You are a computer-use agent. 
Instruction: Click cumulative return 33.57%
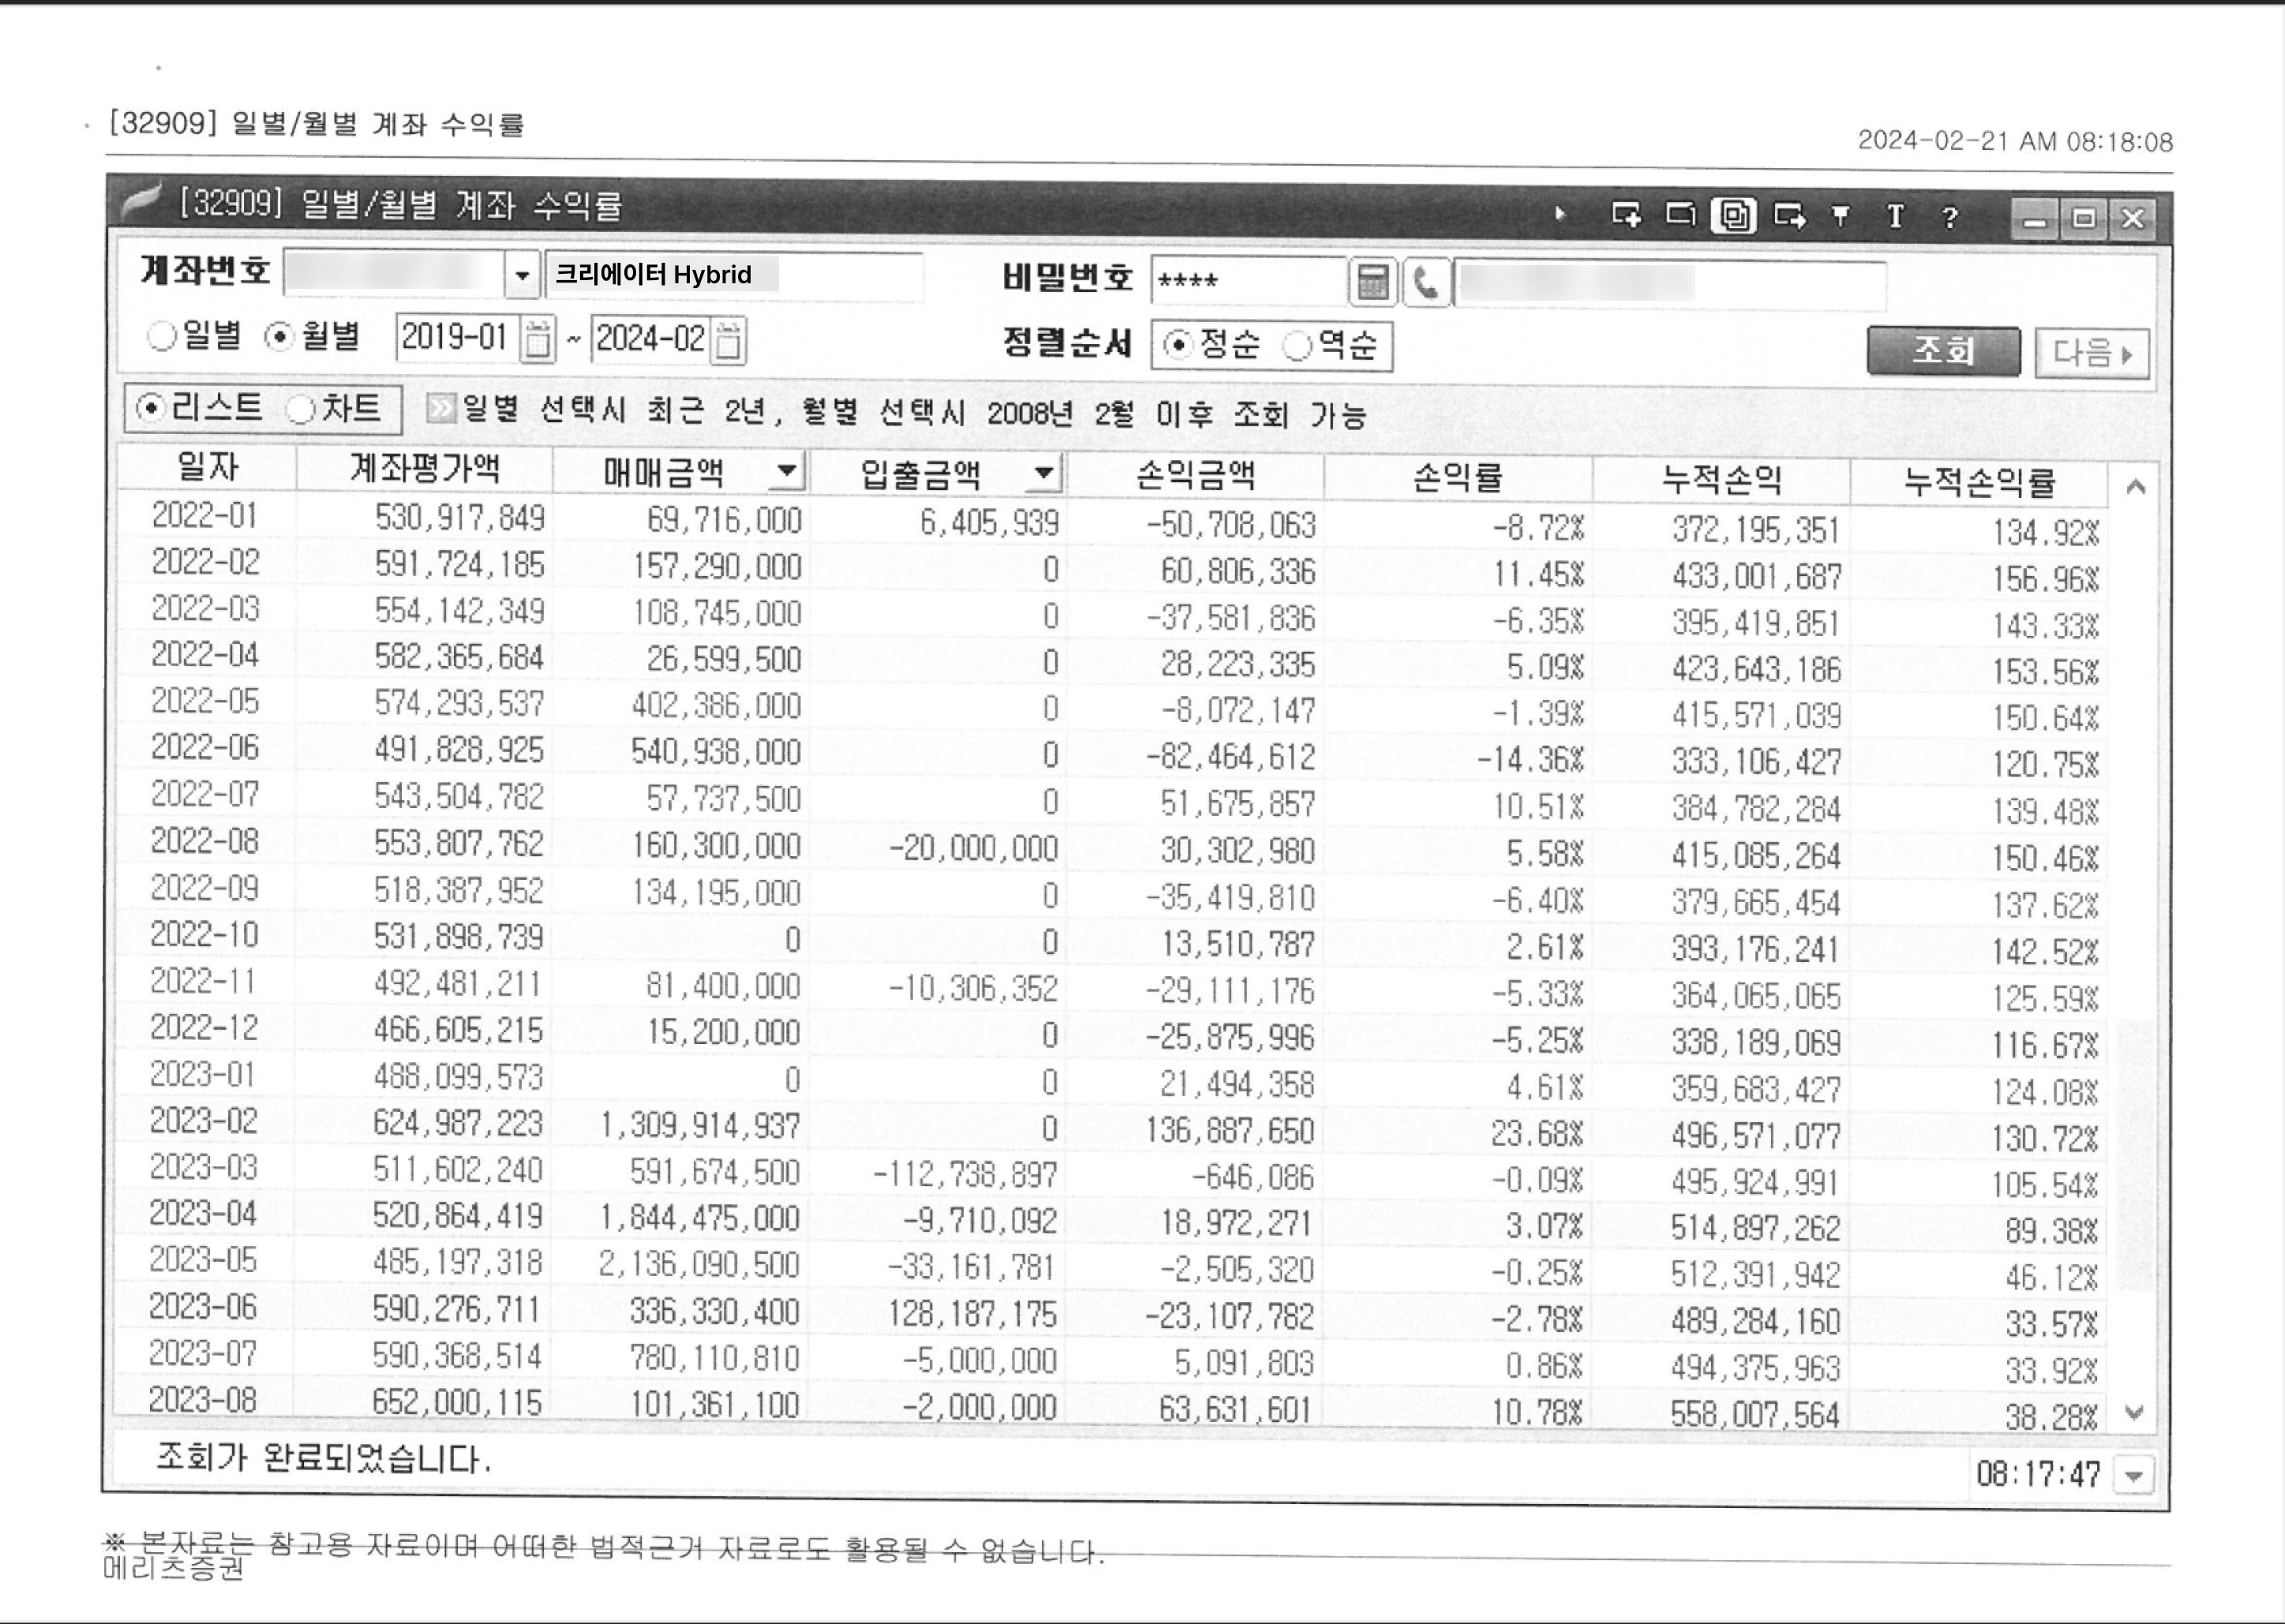(x=2052, y=1324)
